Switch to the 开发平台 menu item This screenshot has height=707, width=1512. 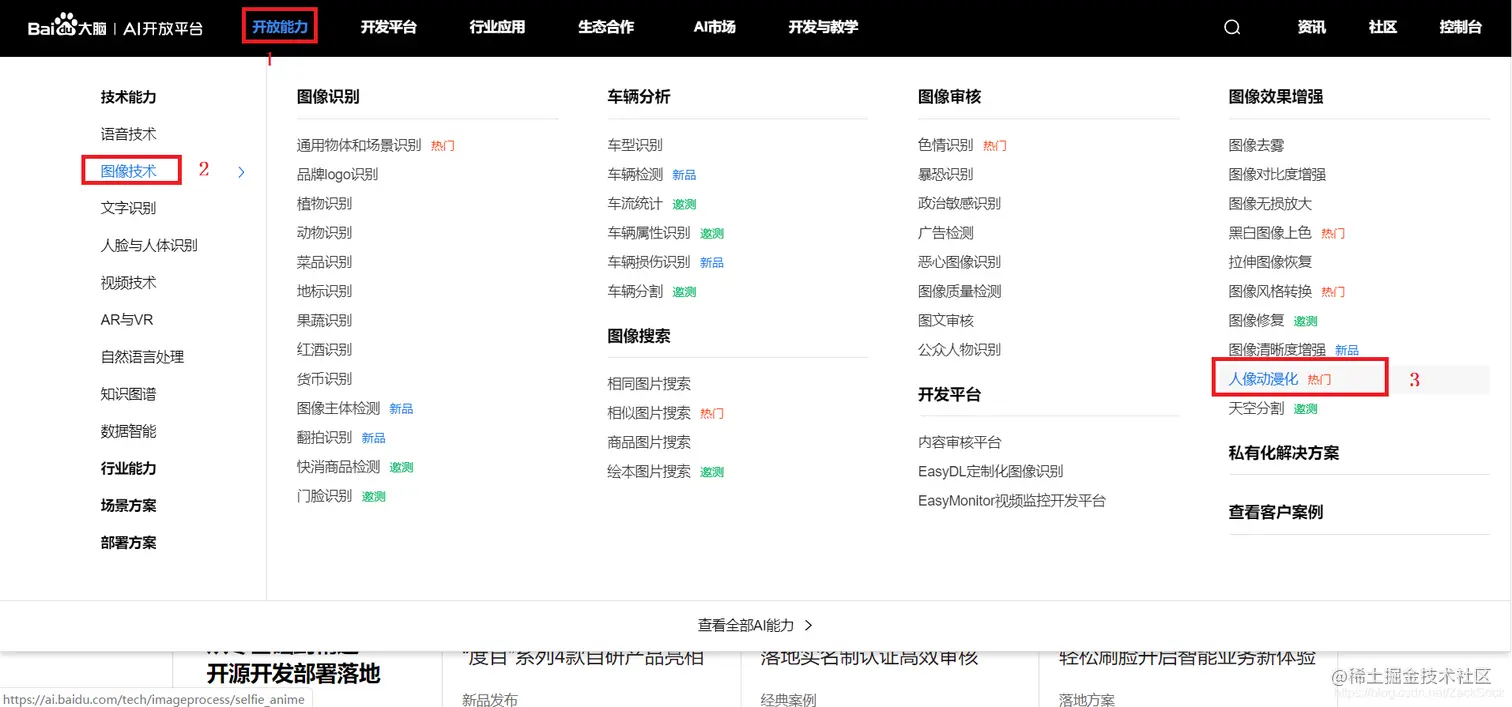(x=389, y=27)
